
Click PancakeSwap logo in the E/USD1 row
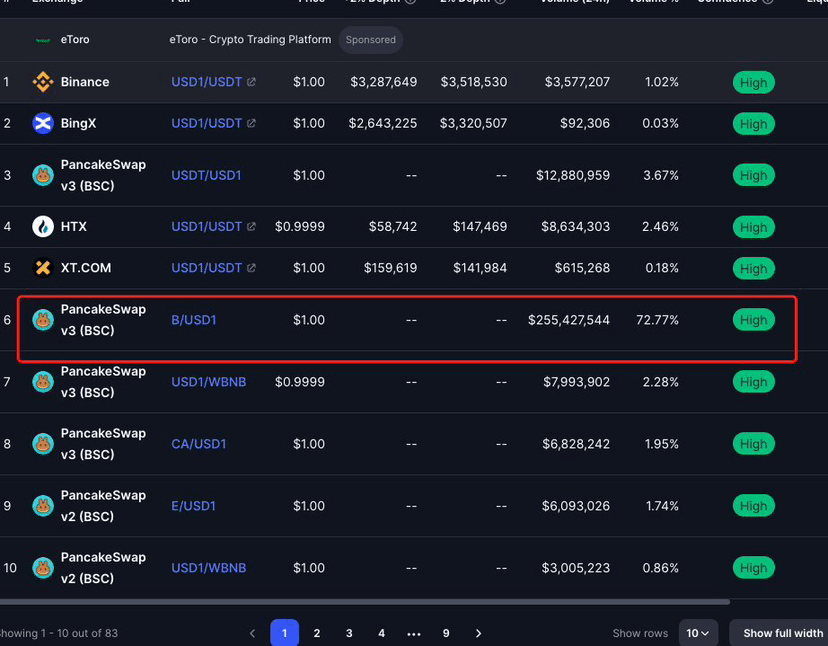(43, 505)
